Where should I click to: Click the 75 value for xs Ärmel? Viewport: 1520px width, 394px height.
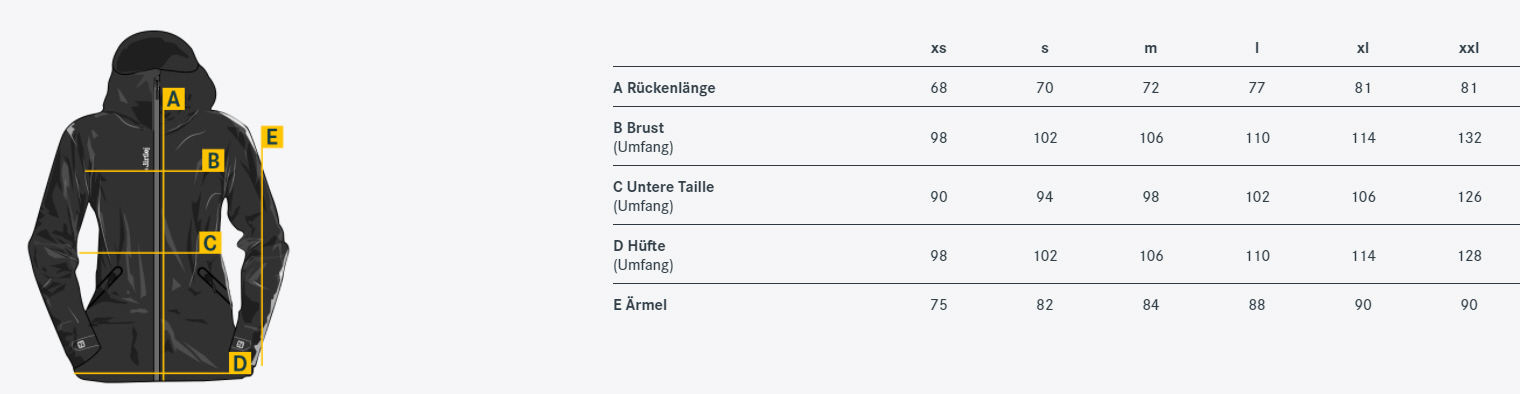tap(938, 305)
